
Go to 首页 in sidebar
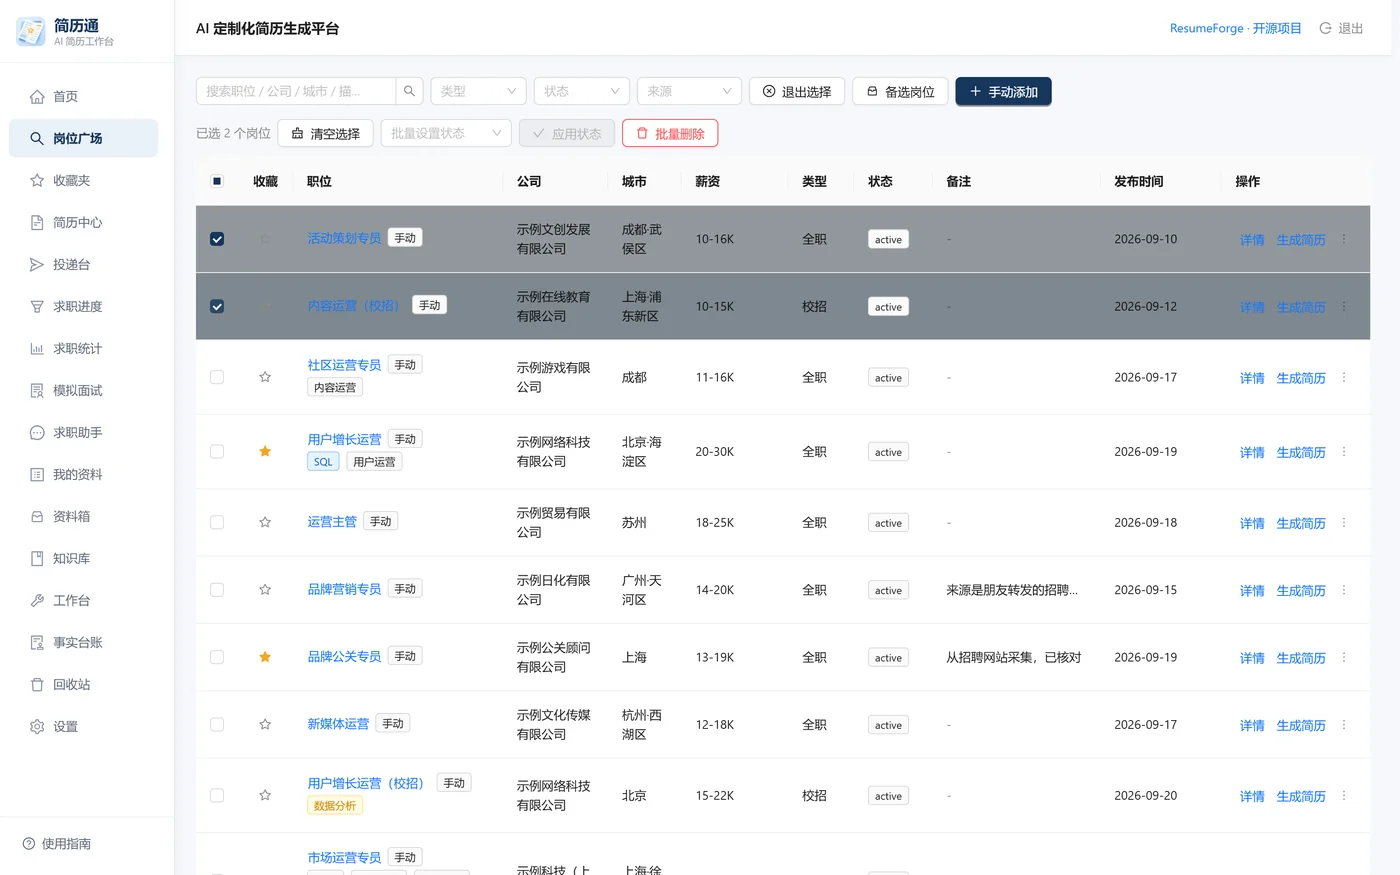(x=84, y=96)
